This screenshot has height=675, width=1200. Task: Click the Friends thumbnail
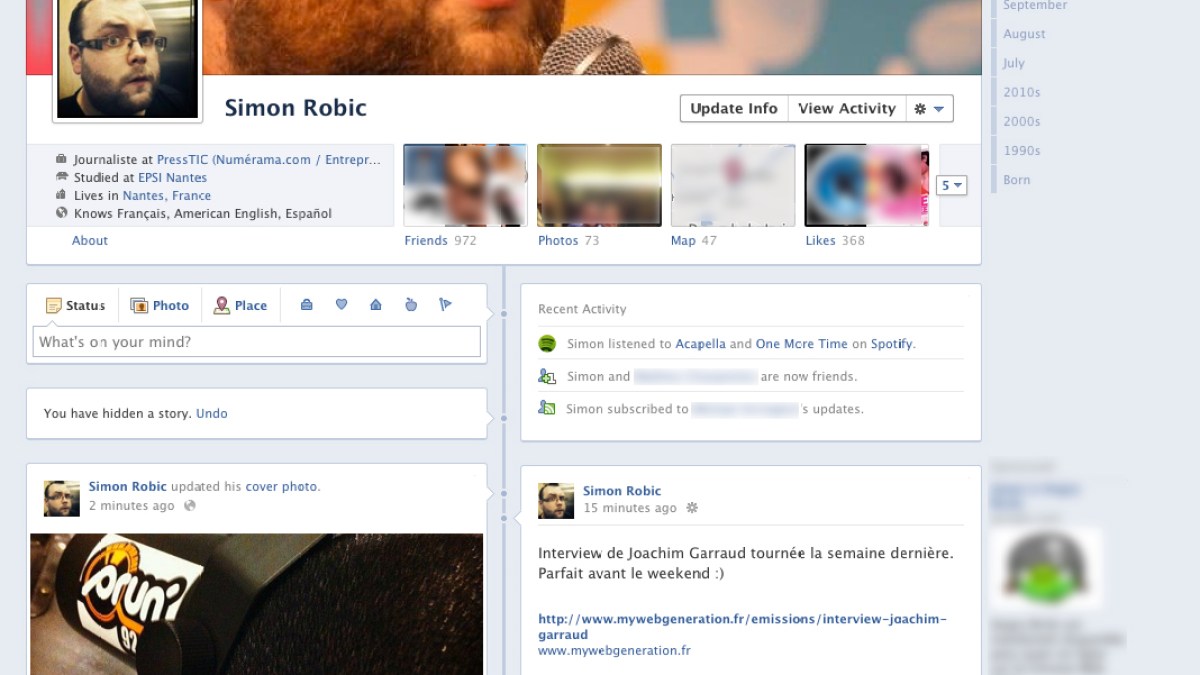pyautogui.click(x=465, y=185)
